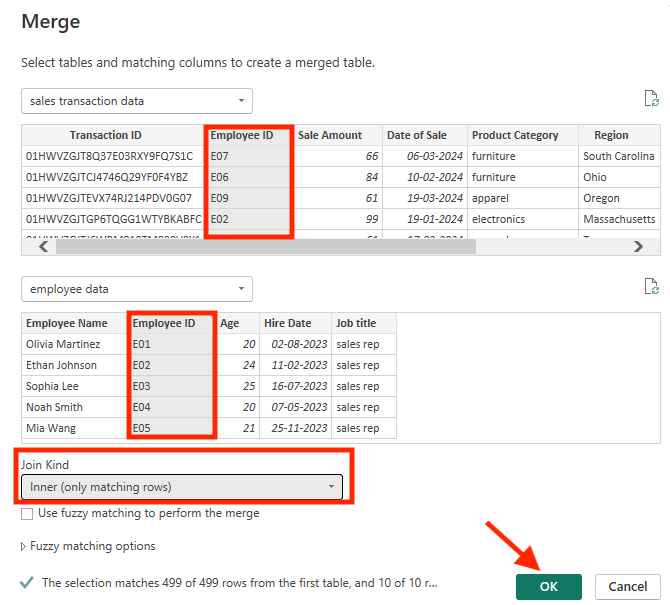This screenshot has width=670, height=605.
Task: Click cell E04 in employee table
Action: (171, 407)
